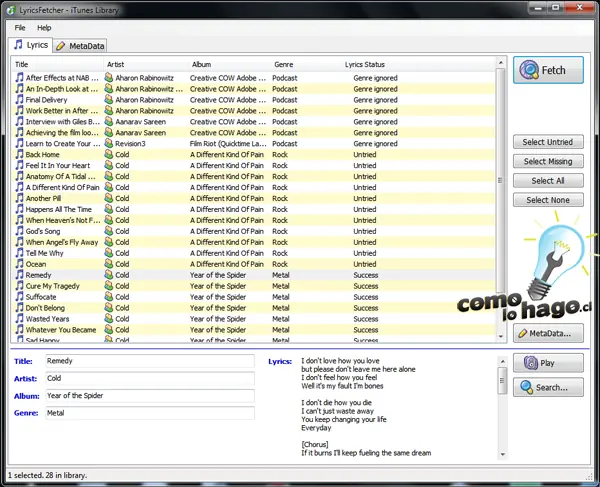Sort by the Genre column header
This screenshot has width=600, height=487.
coord(307,64)
